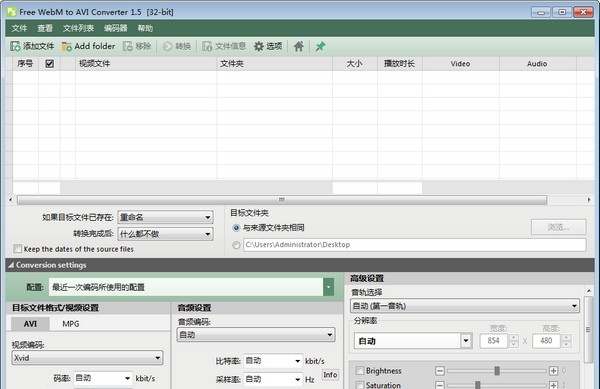Open the 如果目标文件已存在 dropdown showing 重命名
The image size is (600, 389).
(165, 217)
